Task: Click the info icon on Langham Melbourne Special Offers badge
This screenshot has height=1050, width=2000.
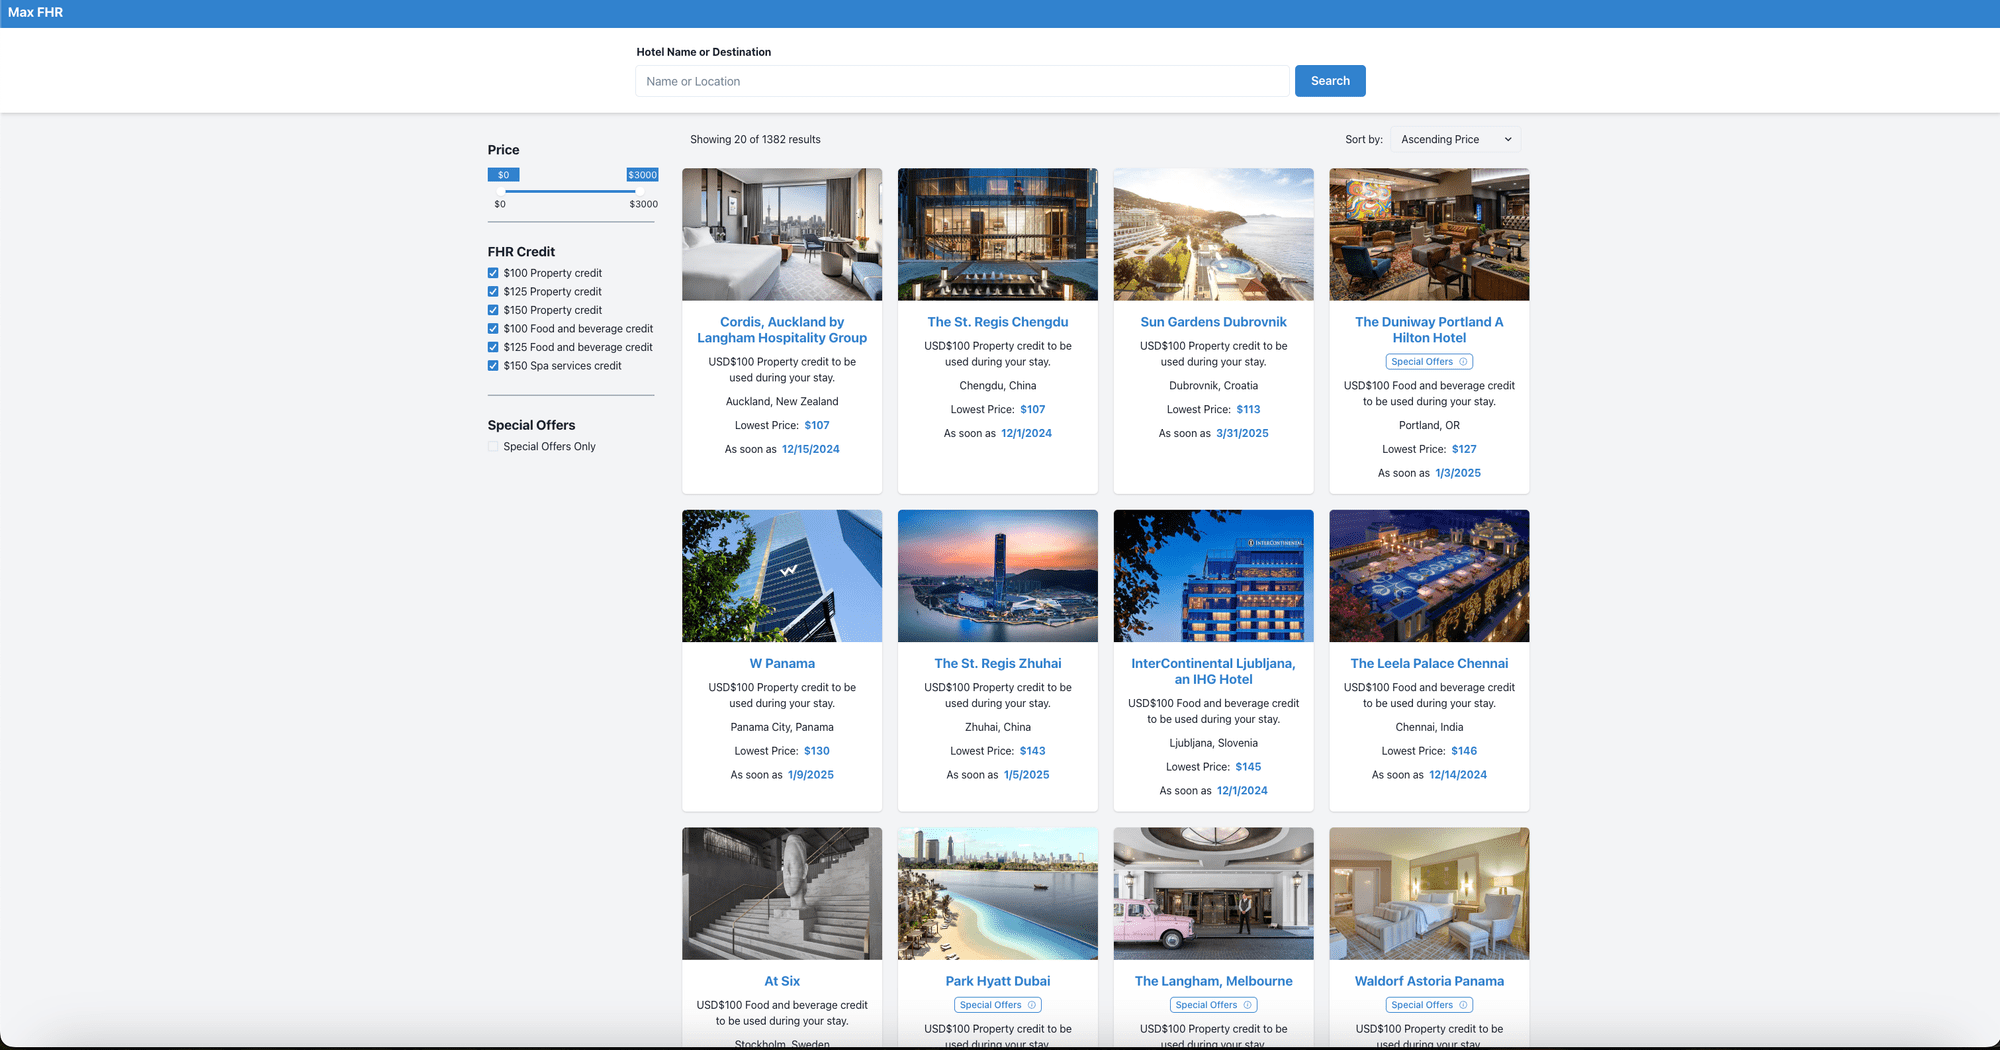Action: coord(1247,1005)
